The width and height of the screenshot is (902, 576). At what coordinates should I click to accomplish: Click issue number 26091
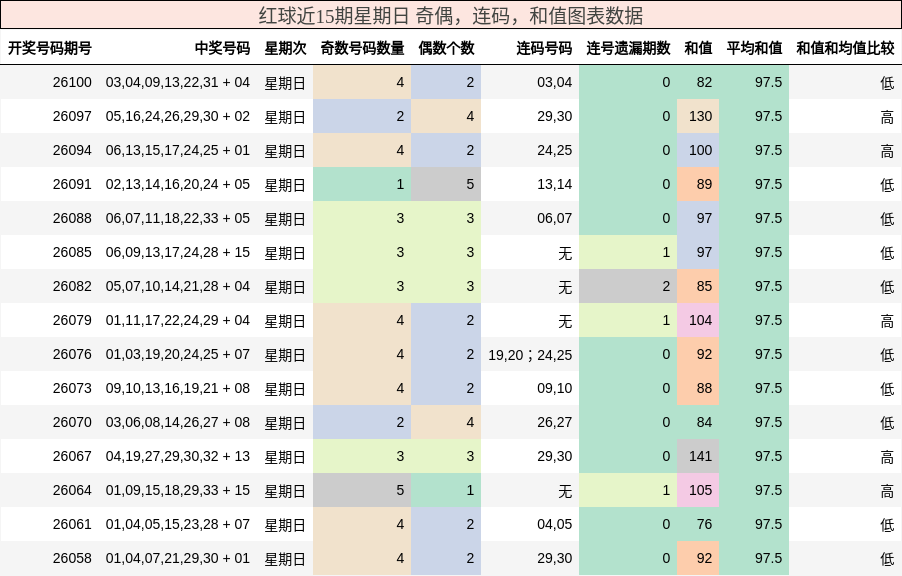tap(72, 184)
